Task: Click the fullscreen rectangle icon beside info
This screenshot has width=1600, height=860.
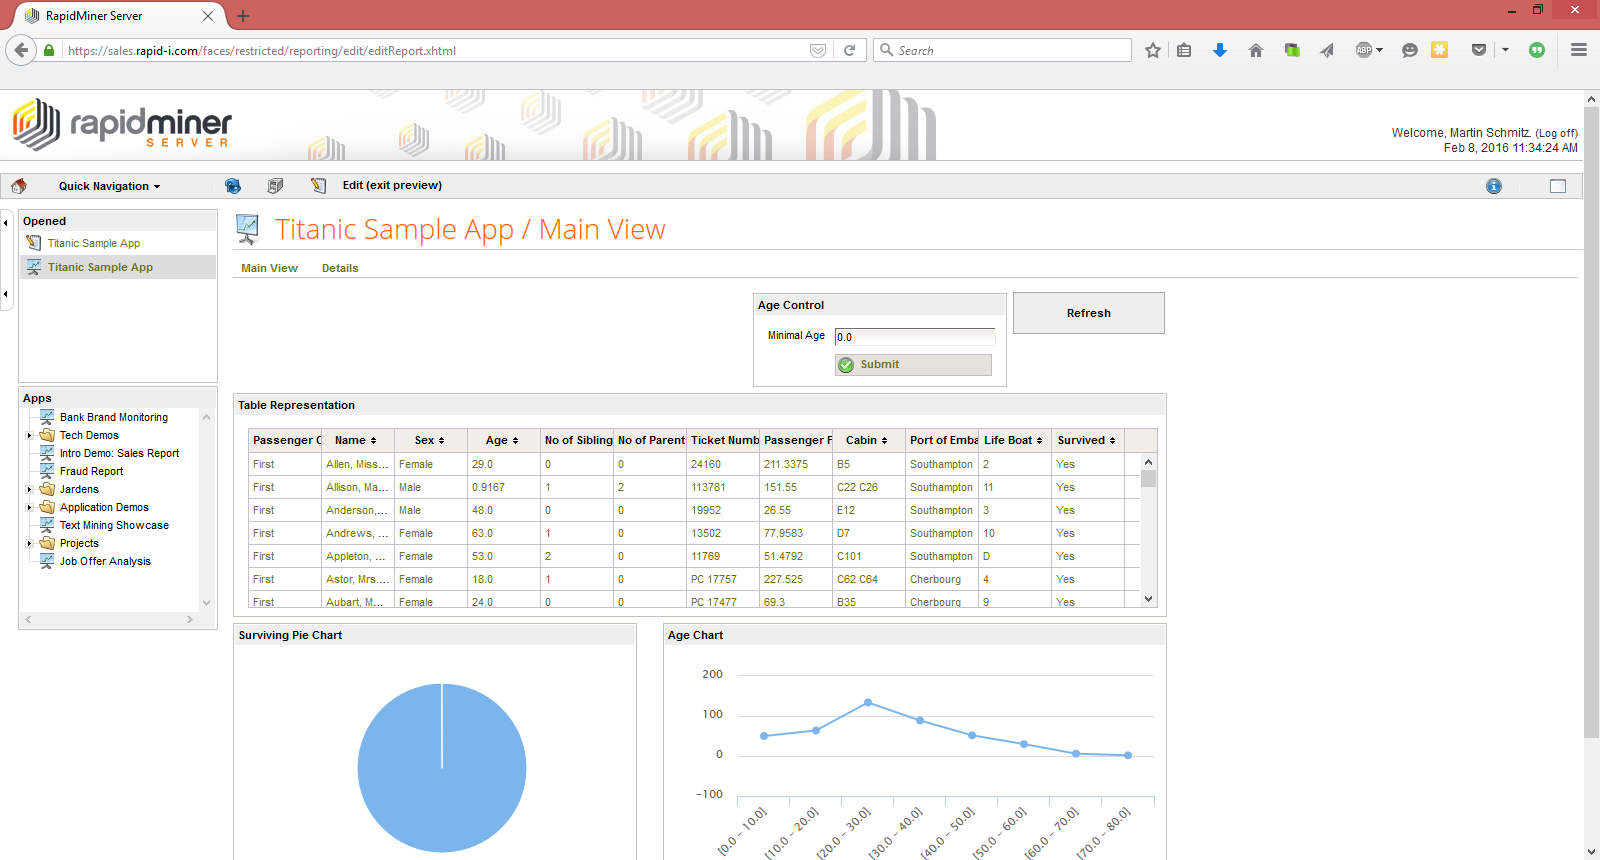Action: [x=1557, y=186]
